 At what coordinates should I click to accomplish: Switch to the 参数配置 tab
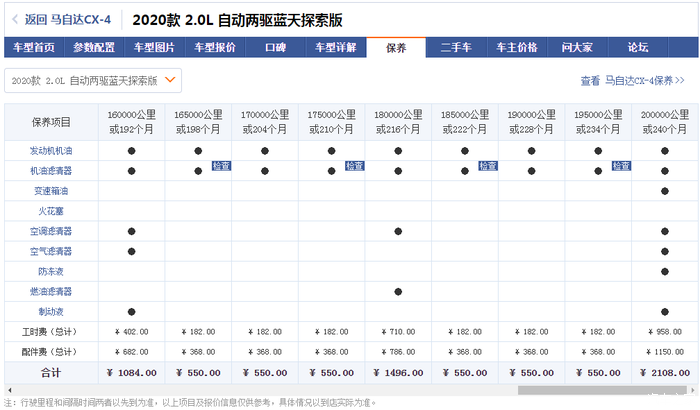point(101,47)
